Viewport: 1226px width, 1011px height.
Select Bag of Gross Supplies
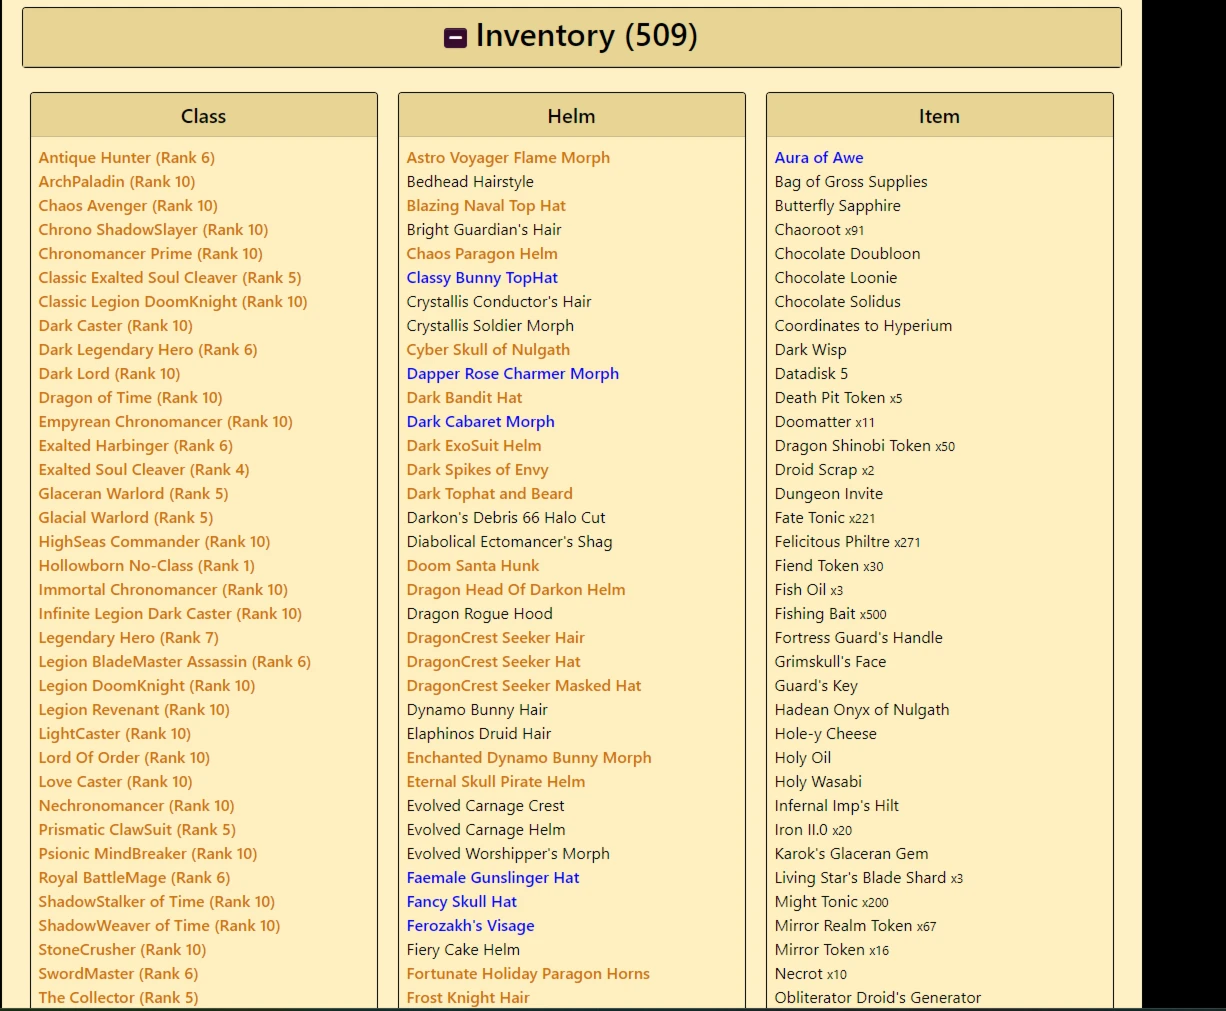pos(851,182)
